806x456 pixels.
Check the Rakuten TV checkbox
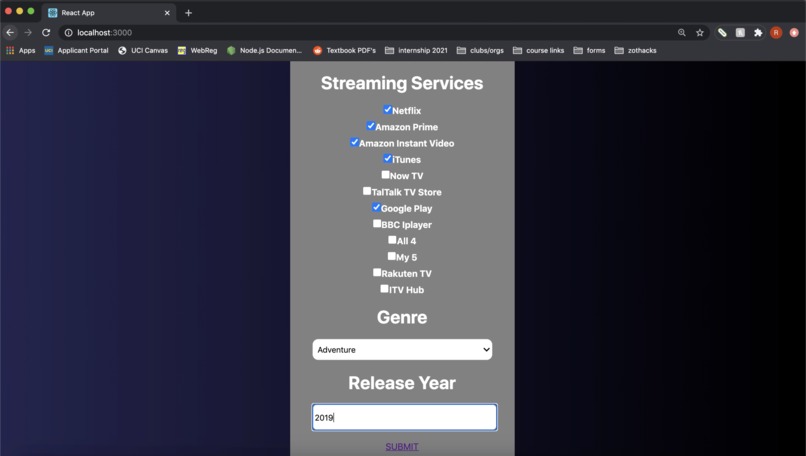pos(377,272)
